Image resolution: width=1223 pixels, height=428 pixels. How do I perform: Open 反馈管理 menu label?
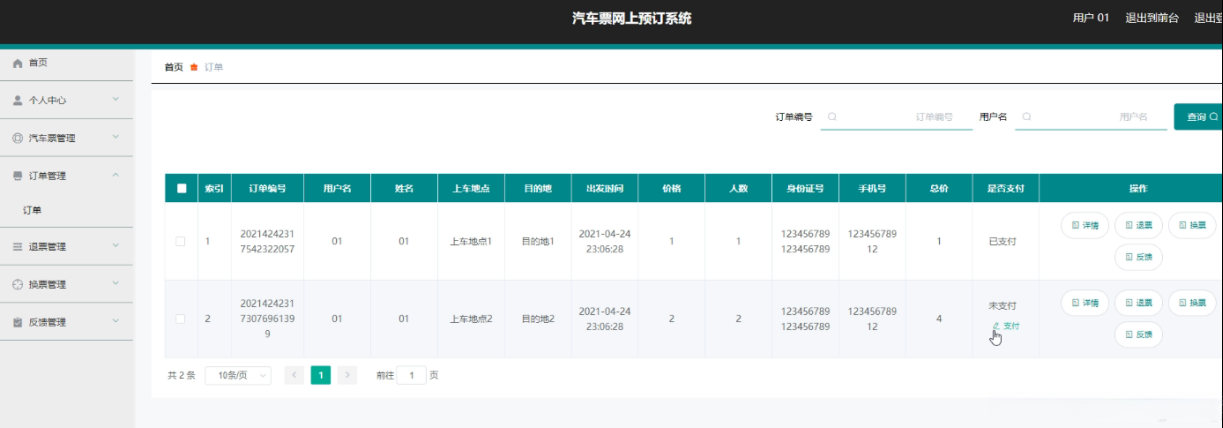point(48,322)
